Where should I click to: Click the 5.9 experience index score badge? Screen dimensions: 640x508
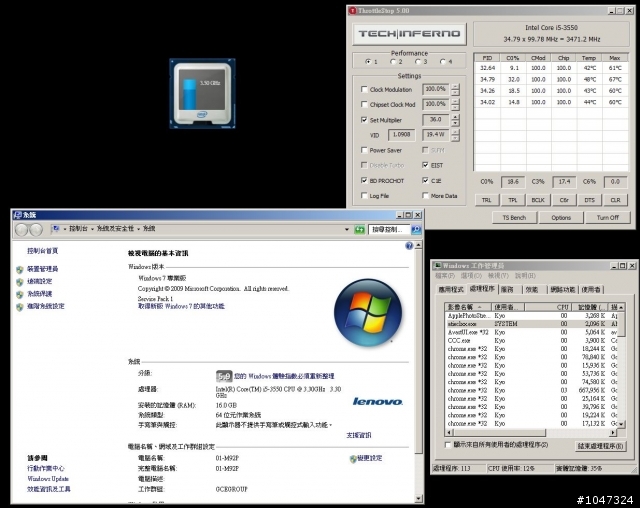(x=224, y=376)
